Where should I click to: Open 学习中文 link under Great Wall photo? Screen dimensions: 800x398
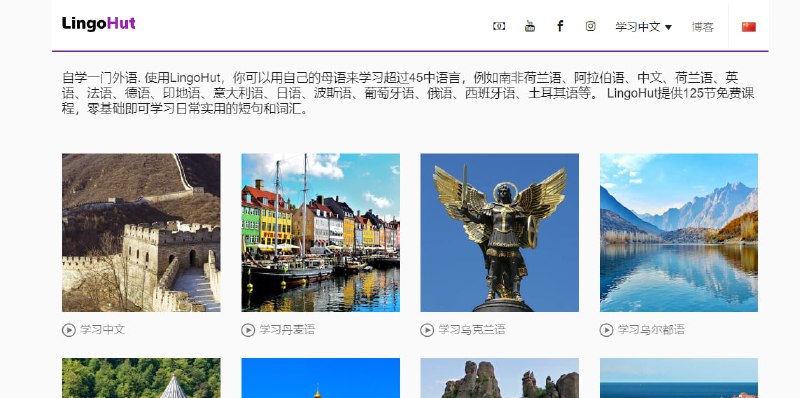tap(103, 330)
